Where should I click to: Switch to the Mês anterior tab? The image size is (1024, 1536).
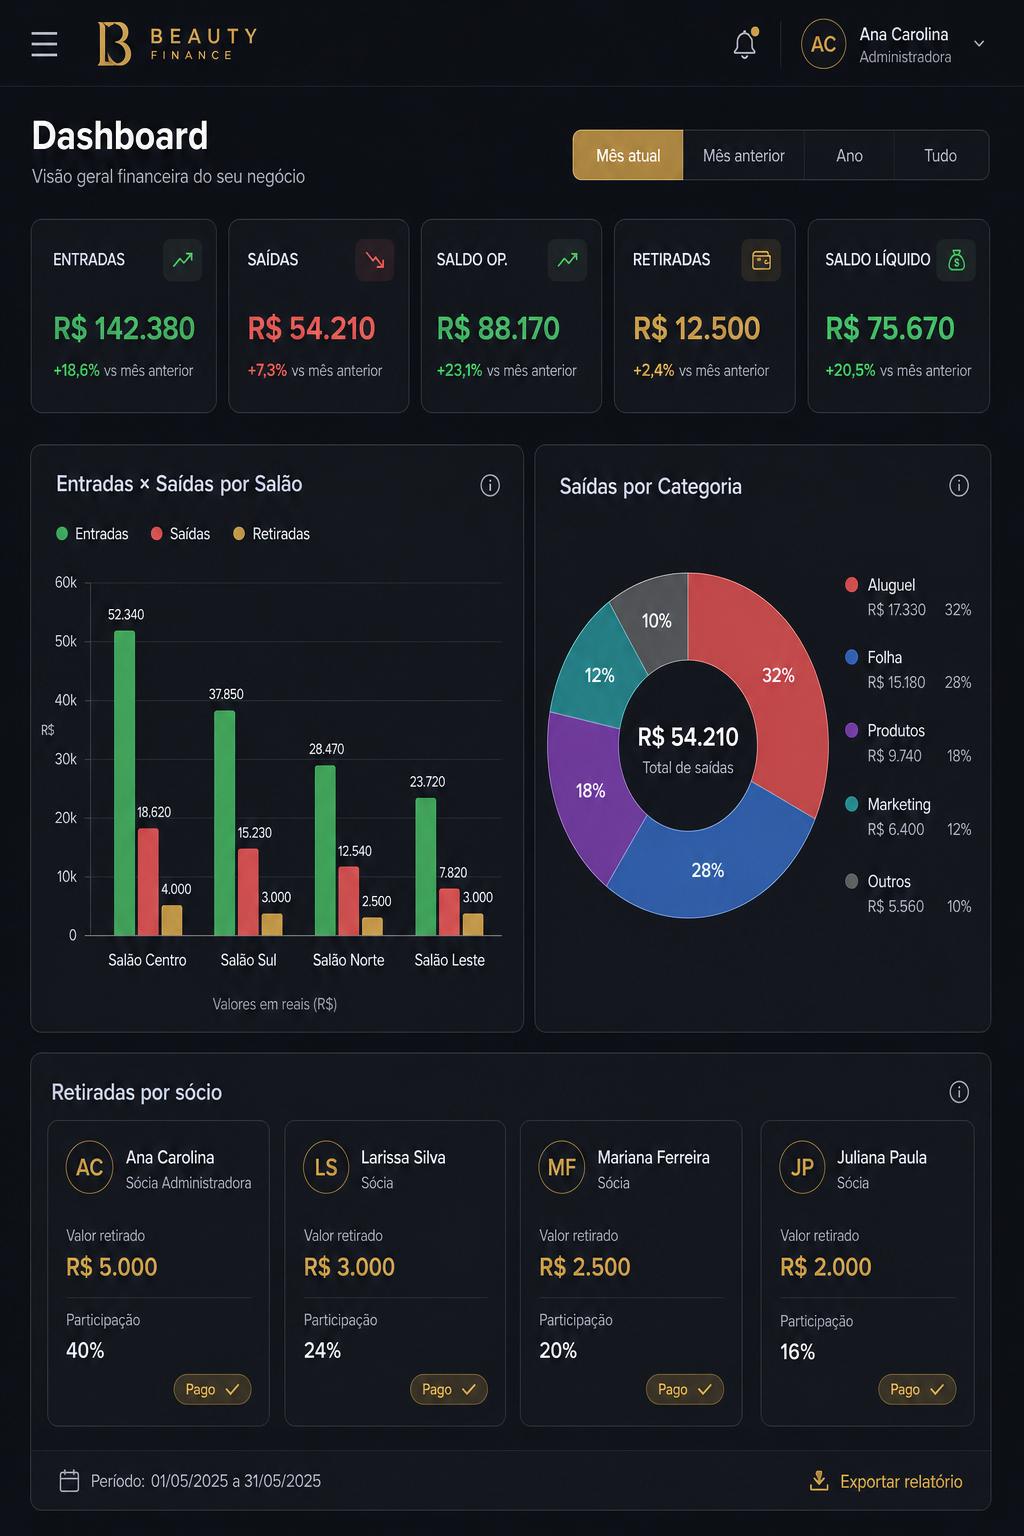tap(743, 155)
